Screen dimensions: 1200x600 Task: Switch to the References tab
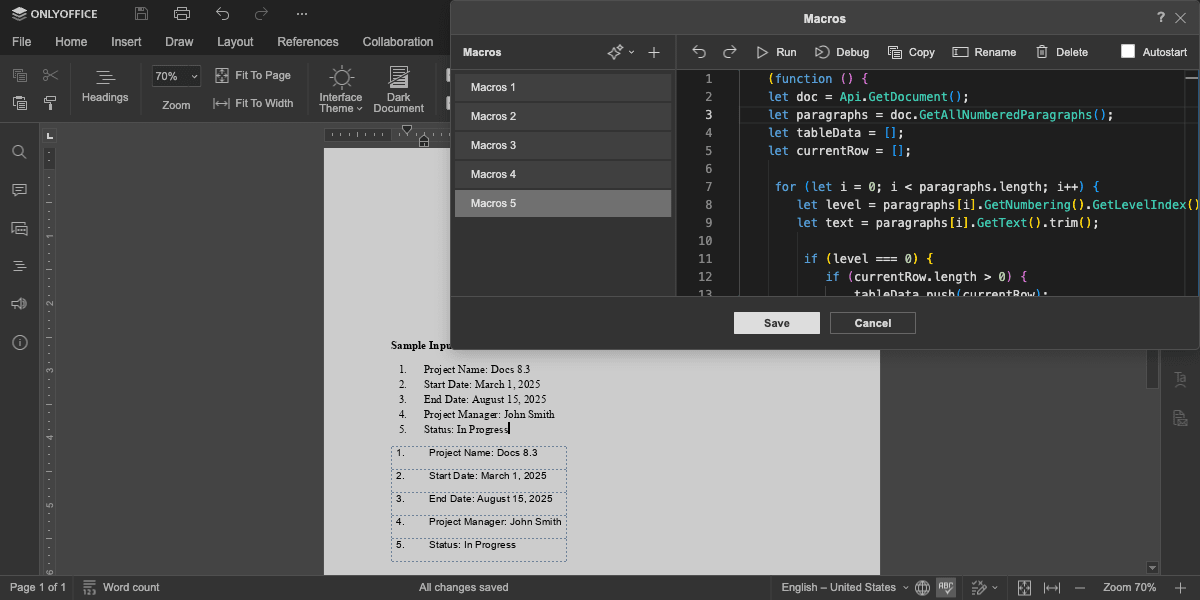pyautogui.click(x=308, y=42)
